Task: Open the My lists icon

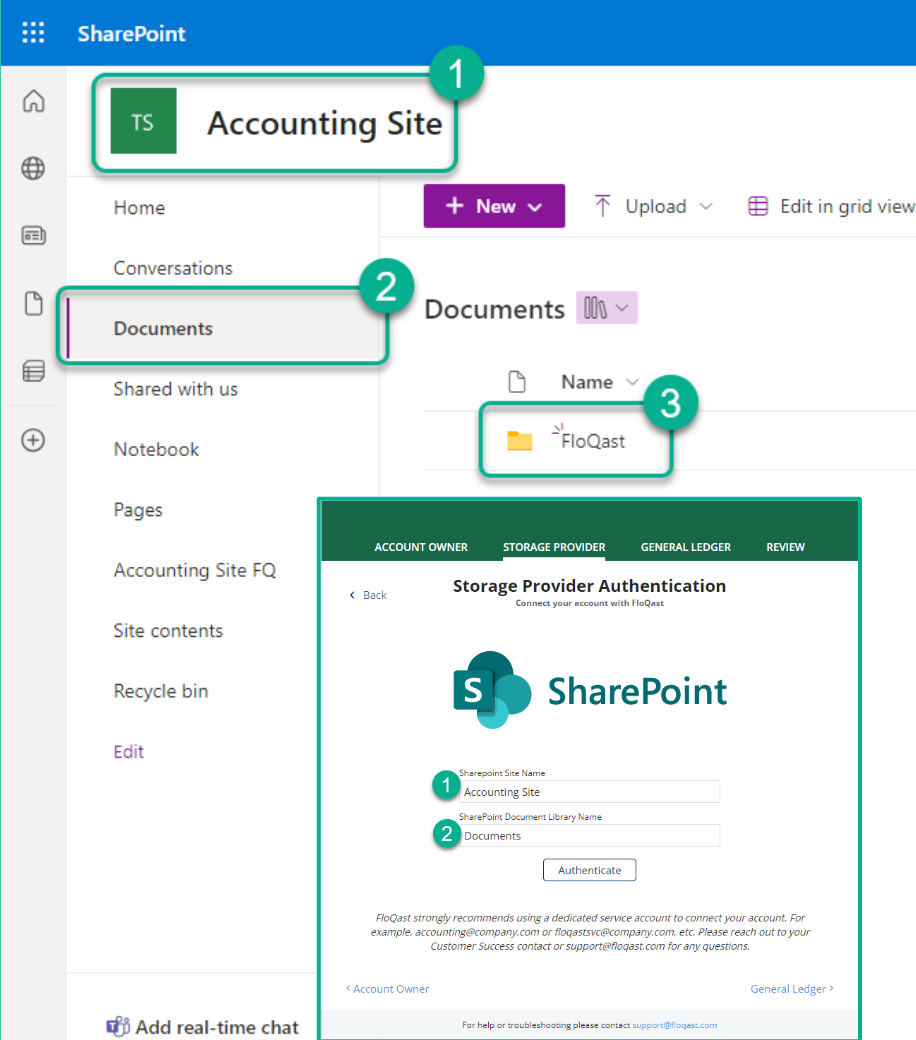Action: [x=33, y=371]
